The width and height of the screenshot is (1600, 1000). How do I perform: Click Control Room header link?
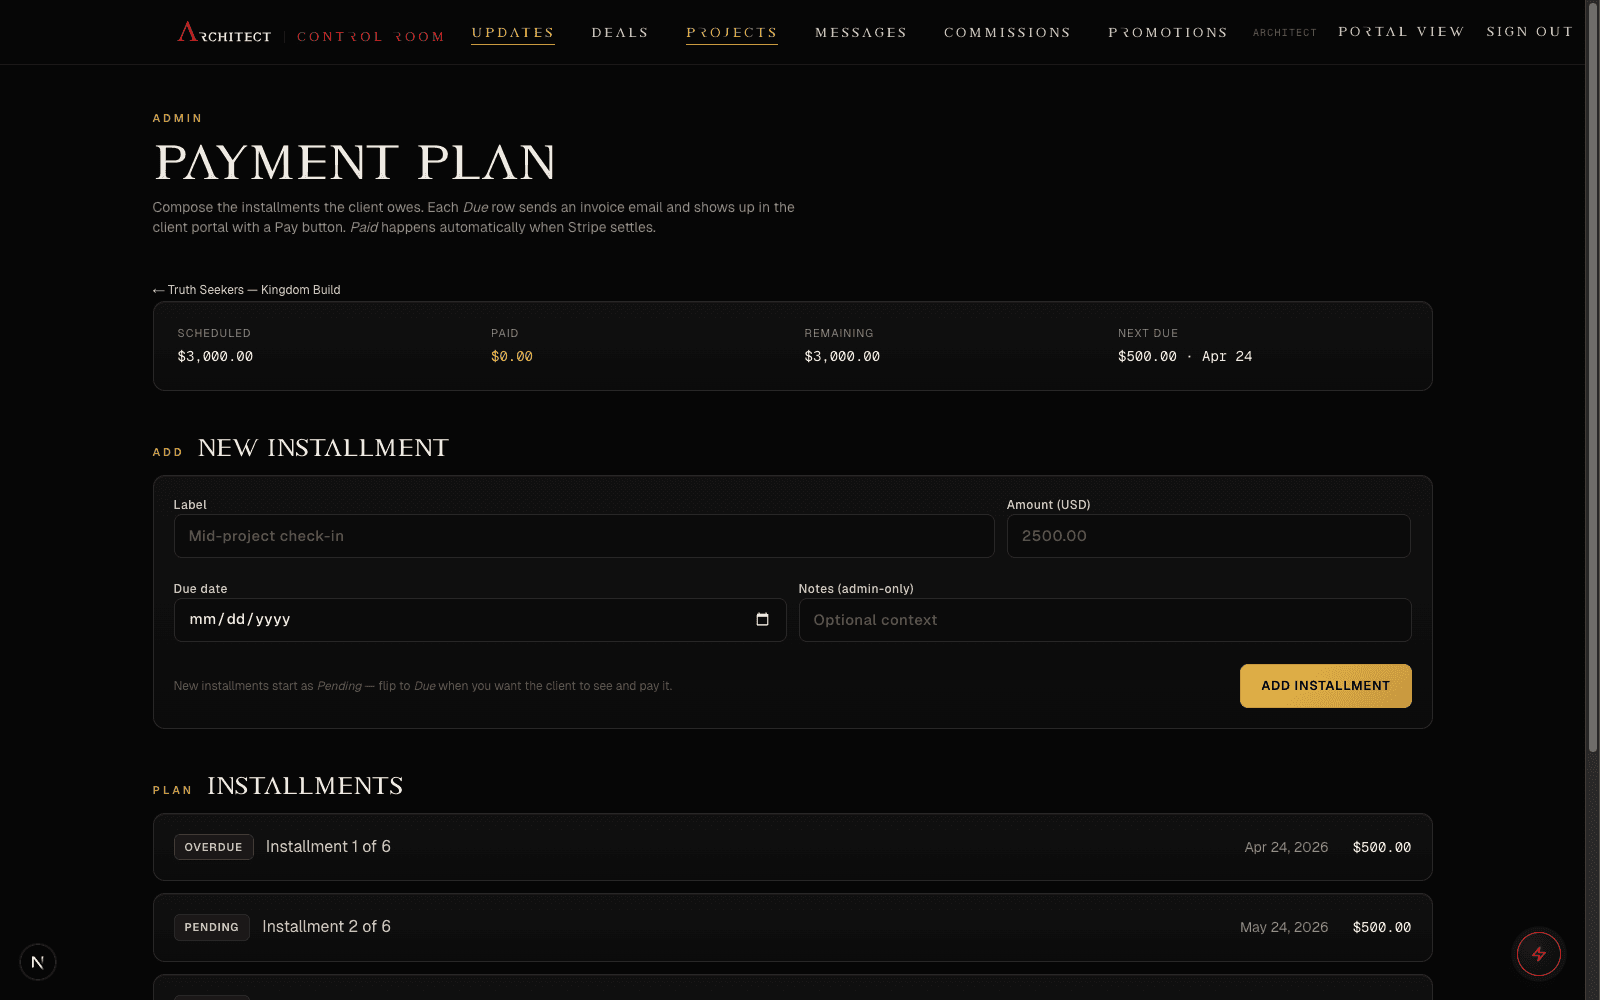point(370,37)
